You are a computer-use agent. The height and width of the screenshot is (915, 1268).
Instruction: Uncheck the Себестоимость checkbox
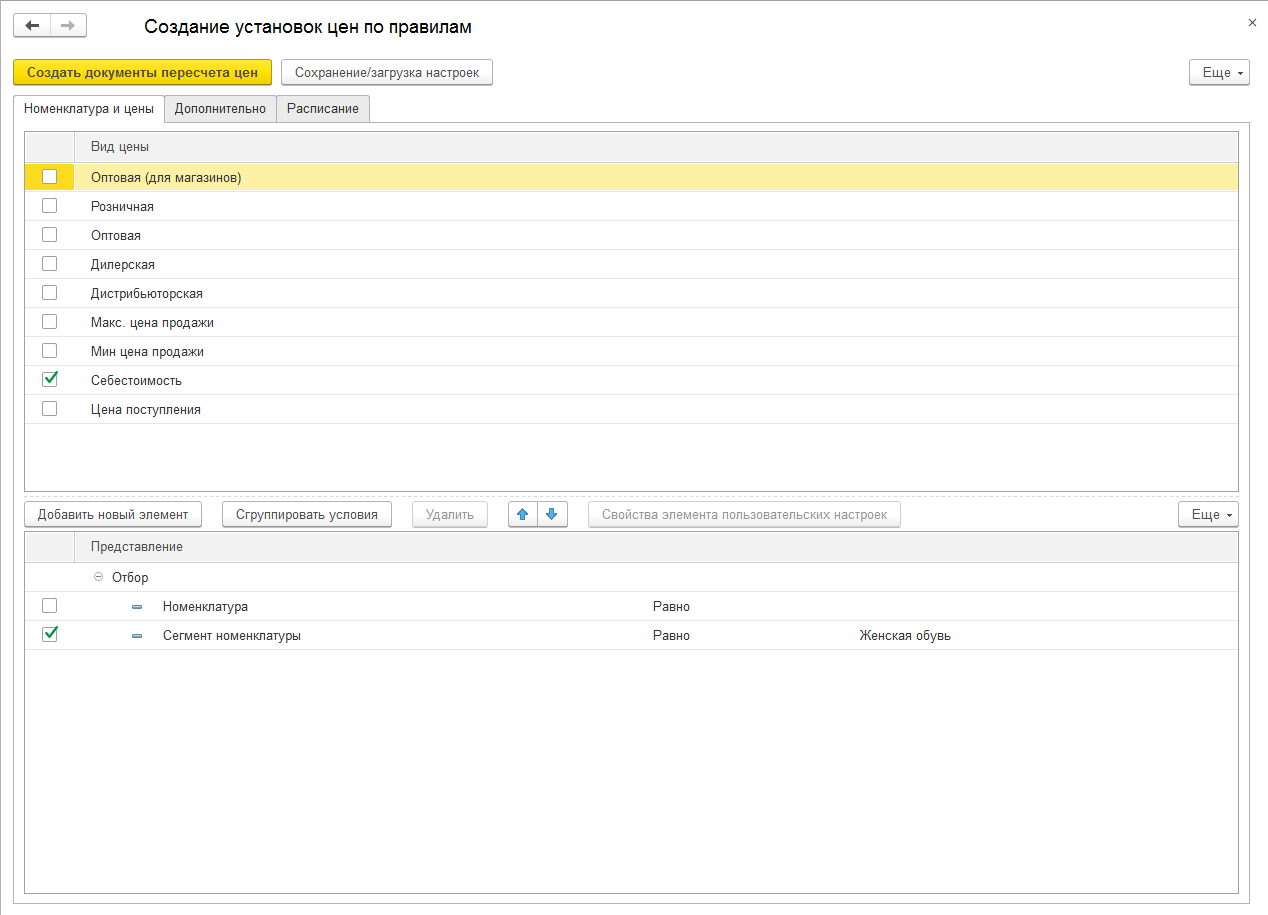(50, 380)
